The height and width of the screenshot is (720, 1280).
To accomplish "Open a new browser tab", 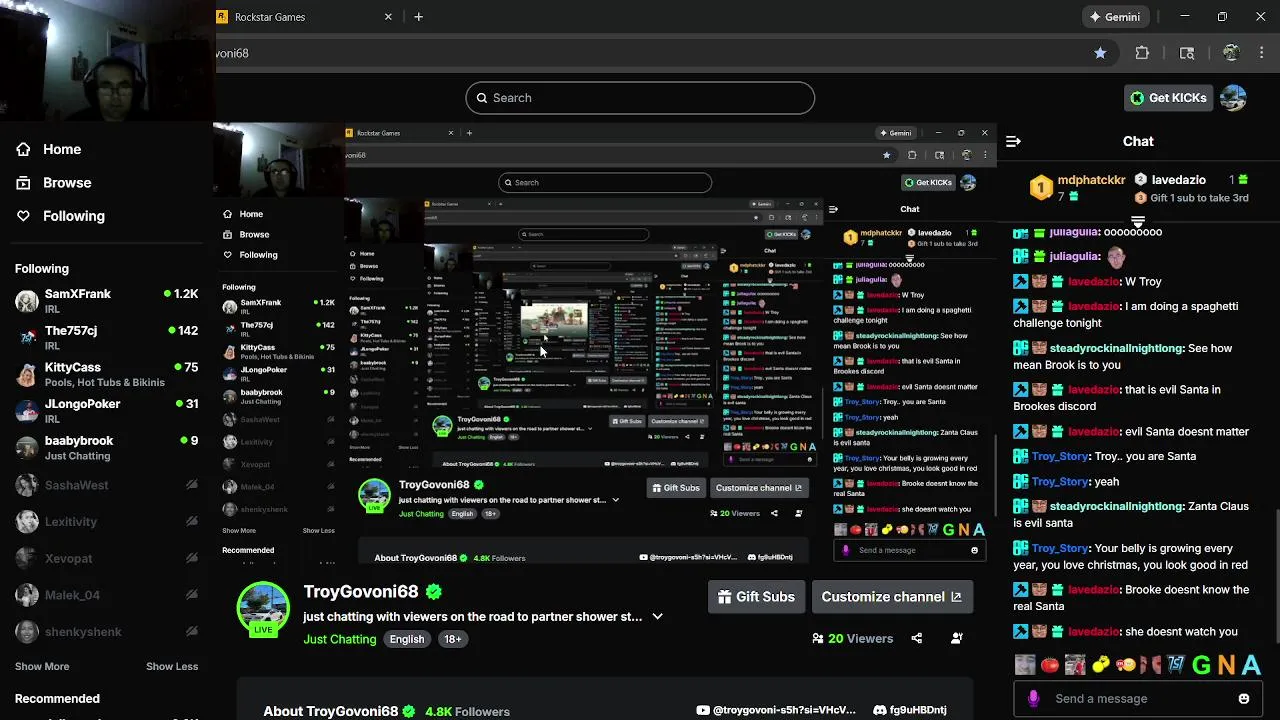I will pyautogui.click(x=418, y=17).
